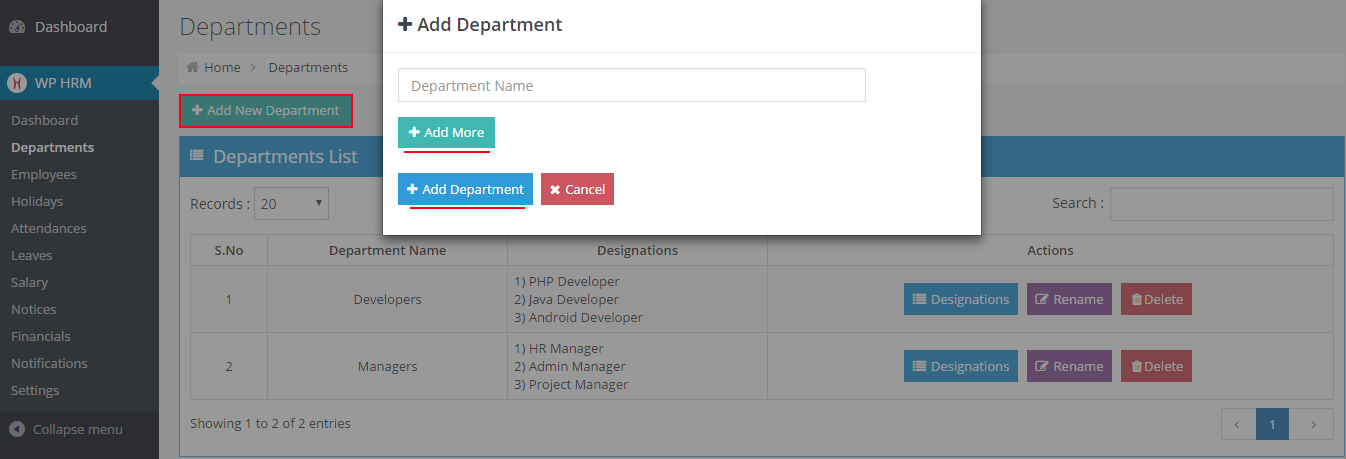Click the Departments List header icon
The width and height of the screenshot is (1346, 459).
click(x=197, y=156)
